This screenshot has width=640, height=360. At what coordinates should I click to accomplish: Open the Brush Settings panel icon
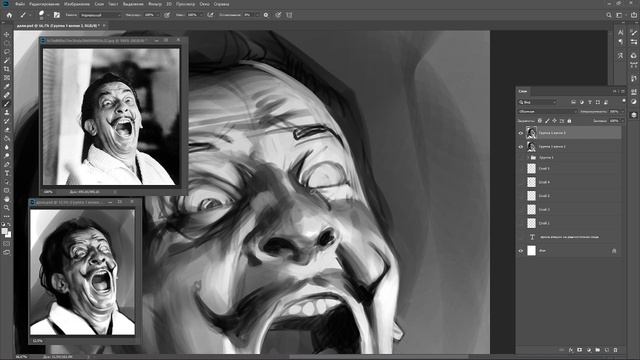click(x=57, y=15)
